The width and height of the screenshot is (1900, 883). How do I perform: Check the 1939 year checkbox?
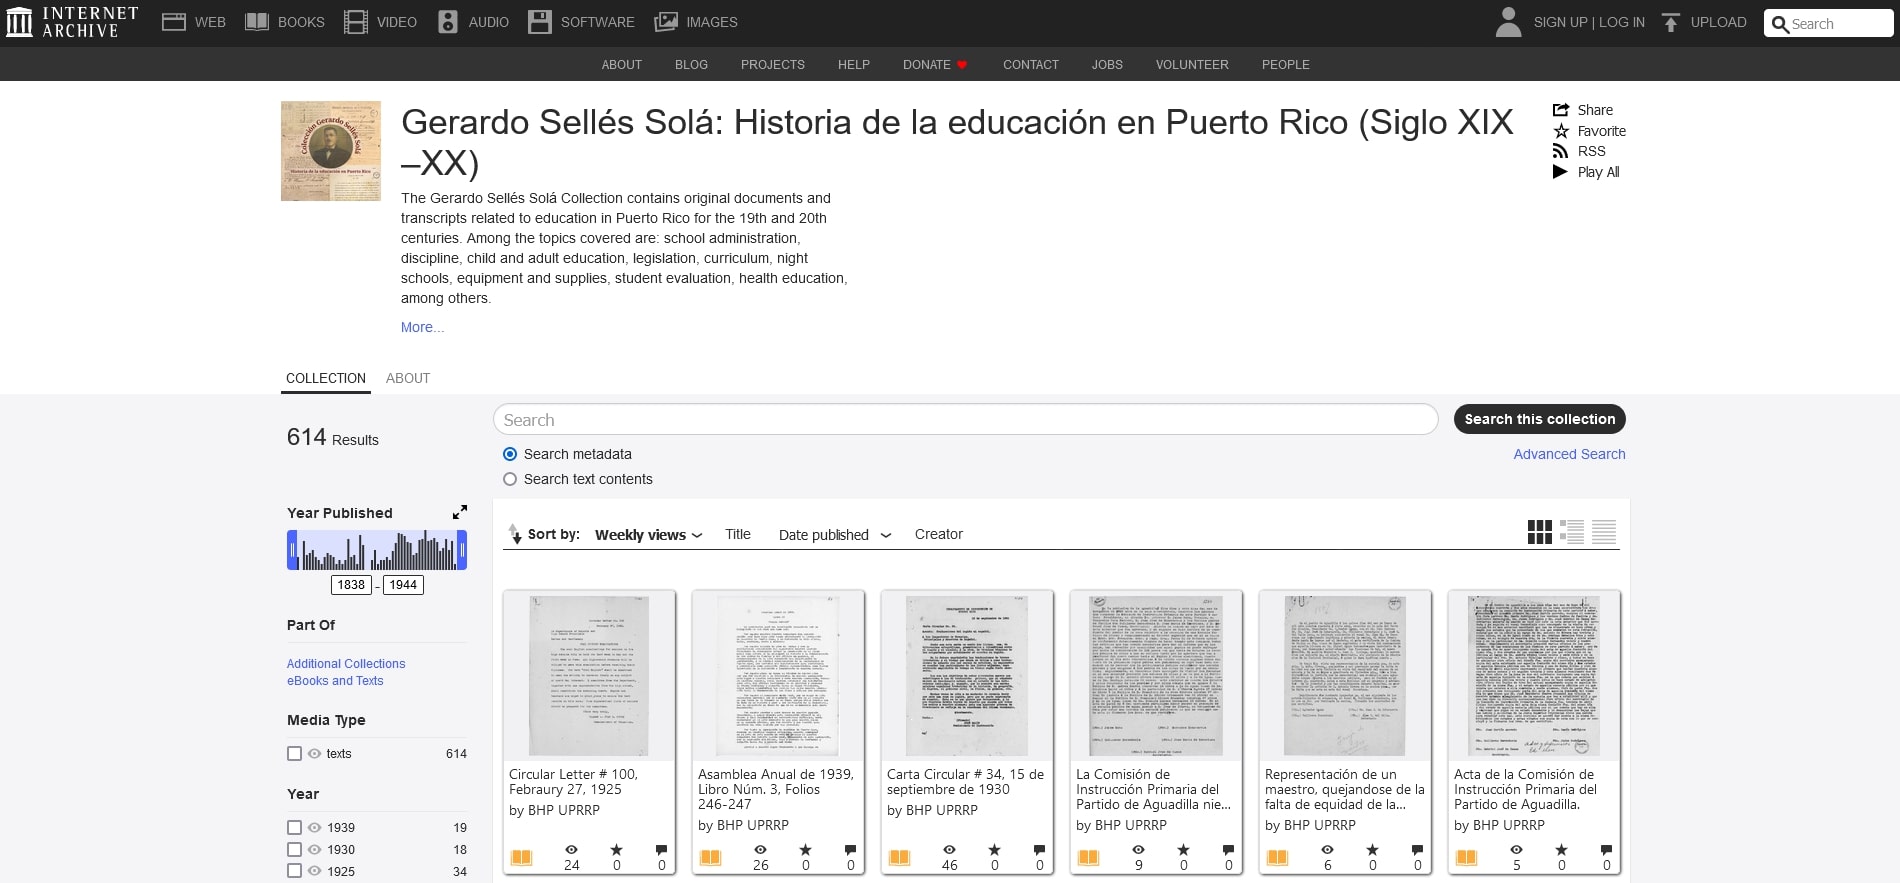tap(294, 828)
